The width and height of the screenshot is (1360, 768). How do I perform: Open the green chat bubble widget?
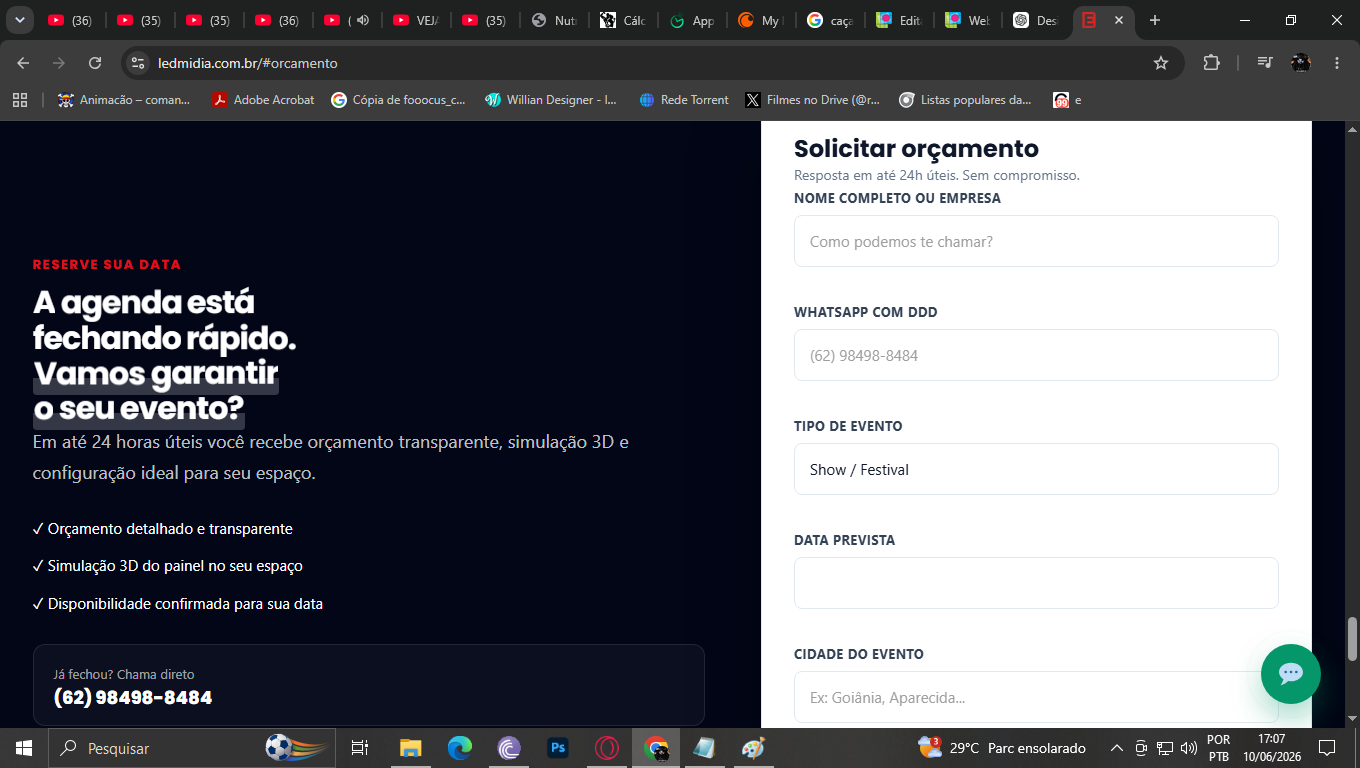[1290, 673]
